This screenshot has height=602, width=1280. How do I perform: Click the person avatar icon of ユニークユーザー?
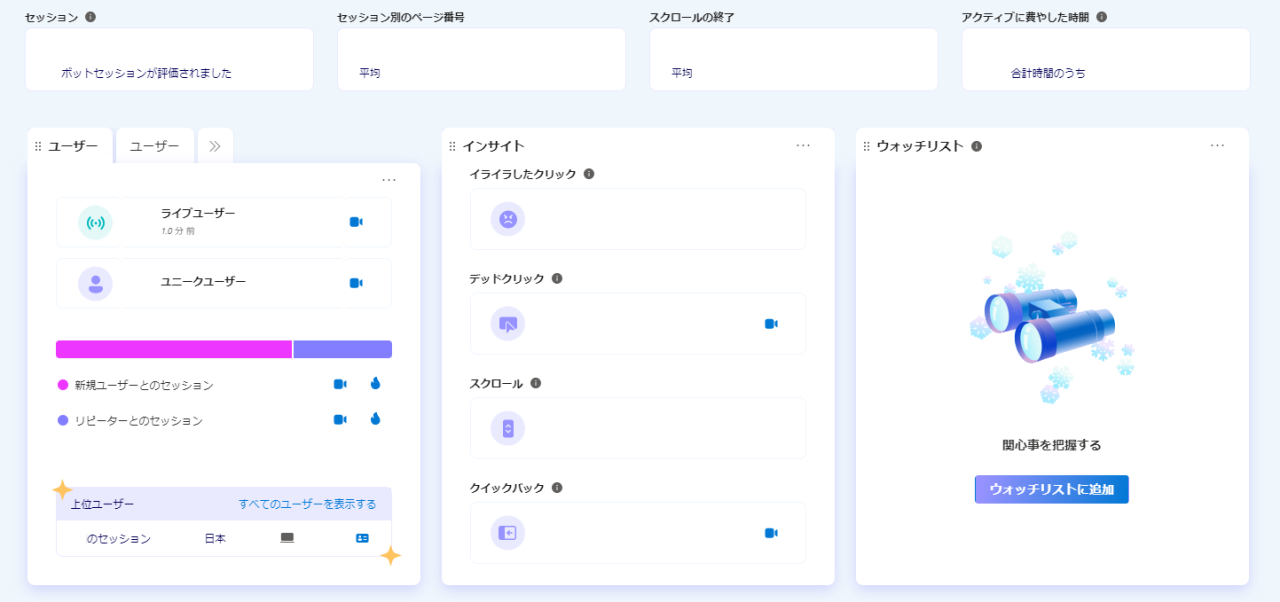tap(95, 283)
